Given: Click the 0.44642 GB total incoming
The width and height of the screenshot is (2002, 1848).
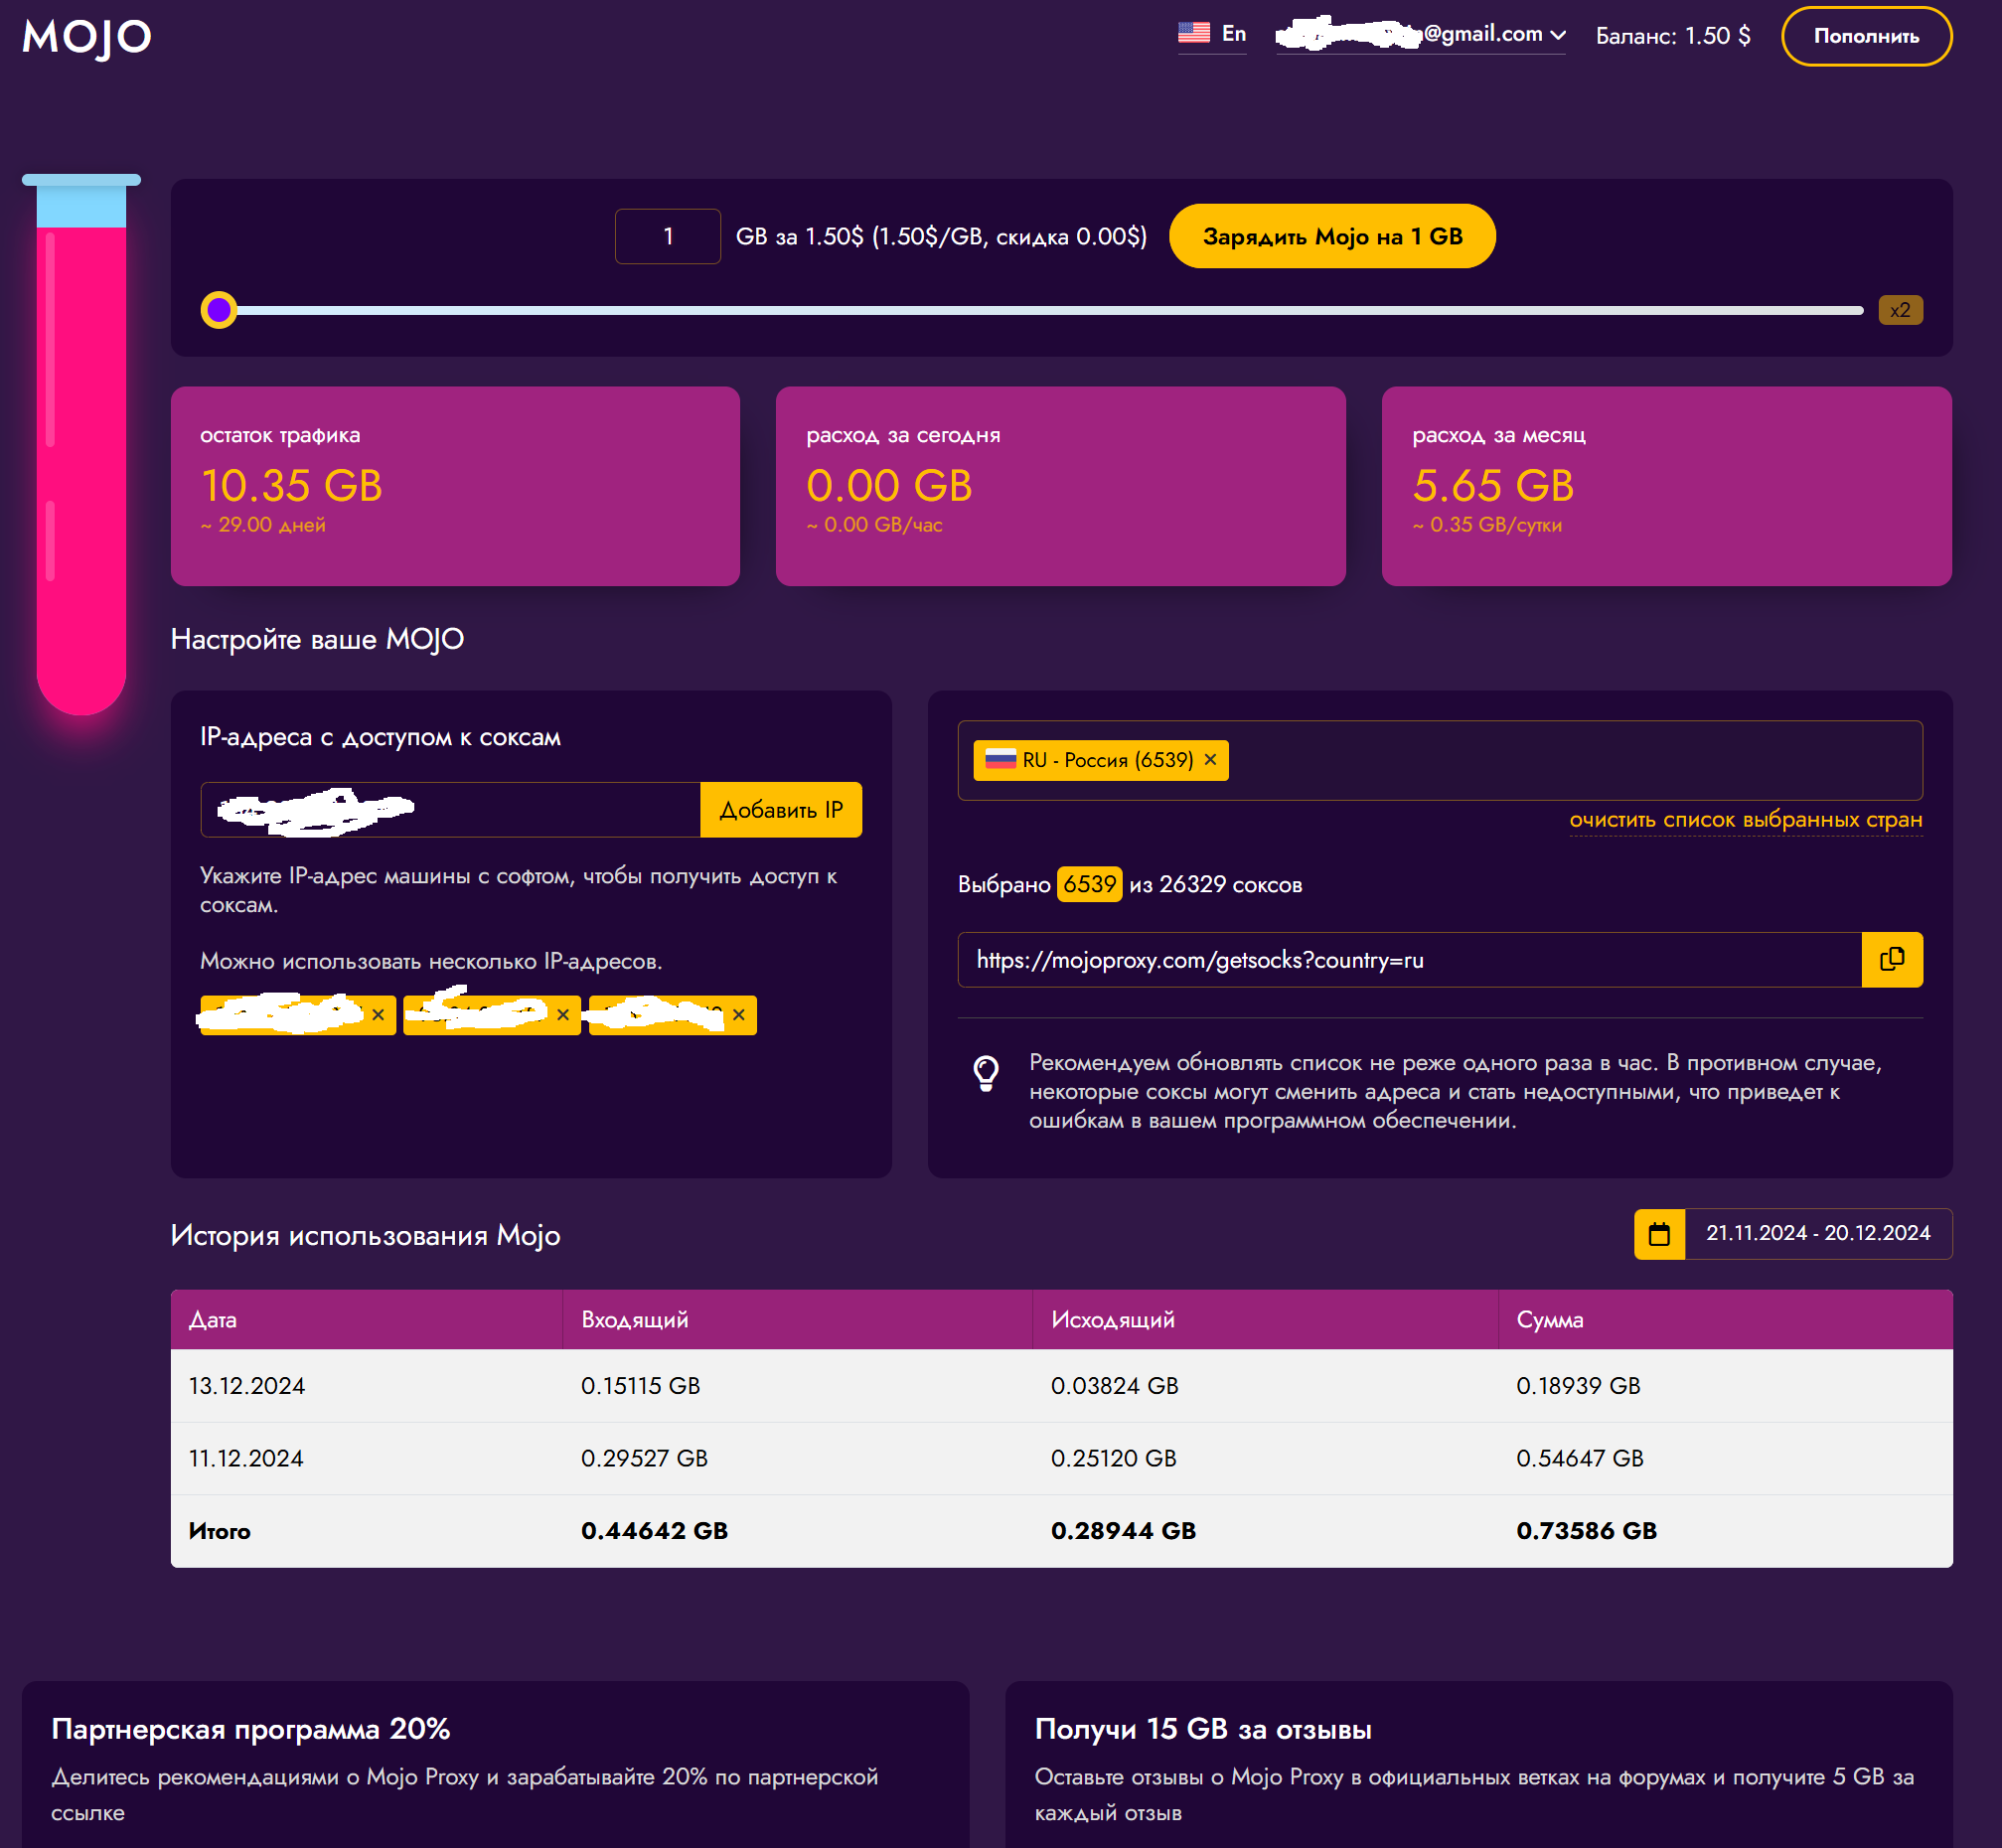Looking at the screenshot, I should click(655, 1532).
